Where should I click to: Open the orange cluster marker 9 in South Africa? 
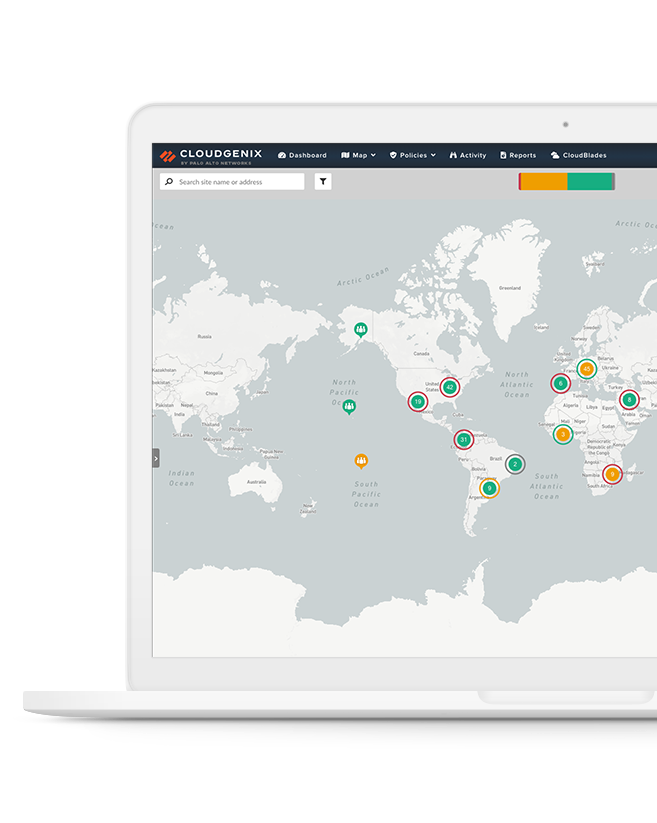tap(612, 474)
